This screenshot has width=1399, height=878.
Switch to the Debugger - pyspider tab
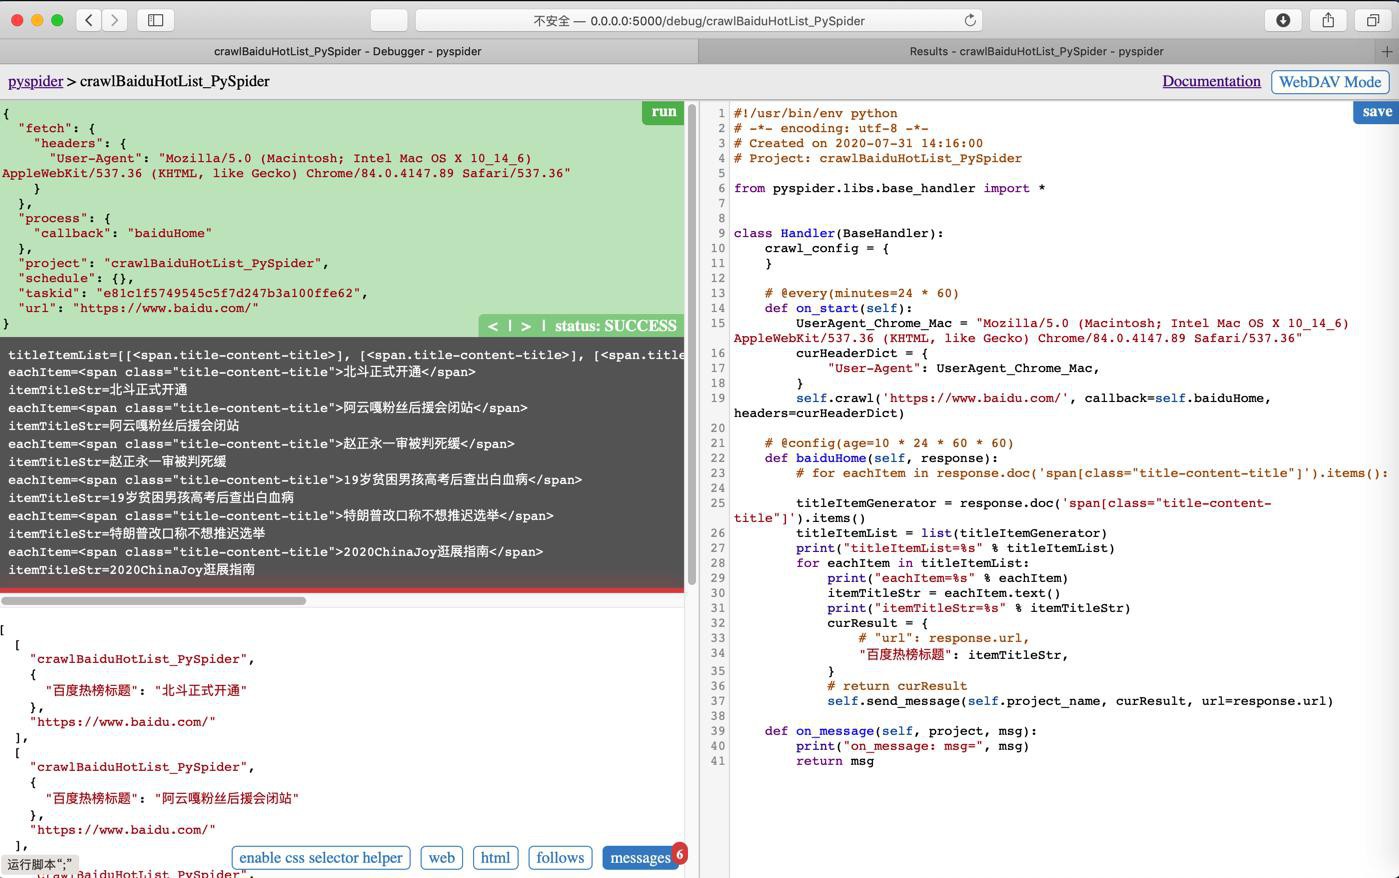click(x=348, y=51)
